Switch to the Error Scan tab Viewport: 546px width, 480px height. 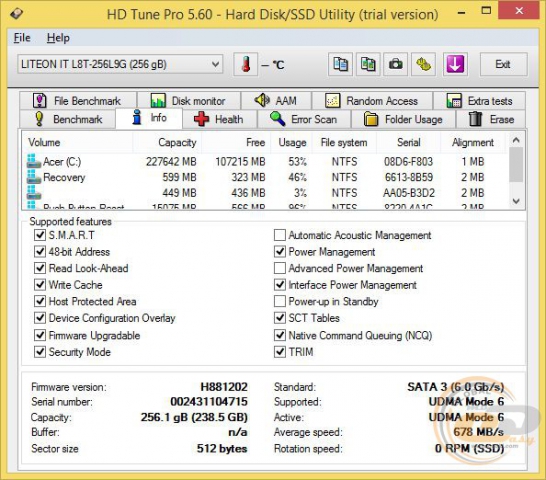pyautogui.click(x=304, y=119)
